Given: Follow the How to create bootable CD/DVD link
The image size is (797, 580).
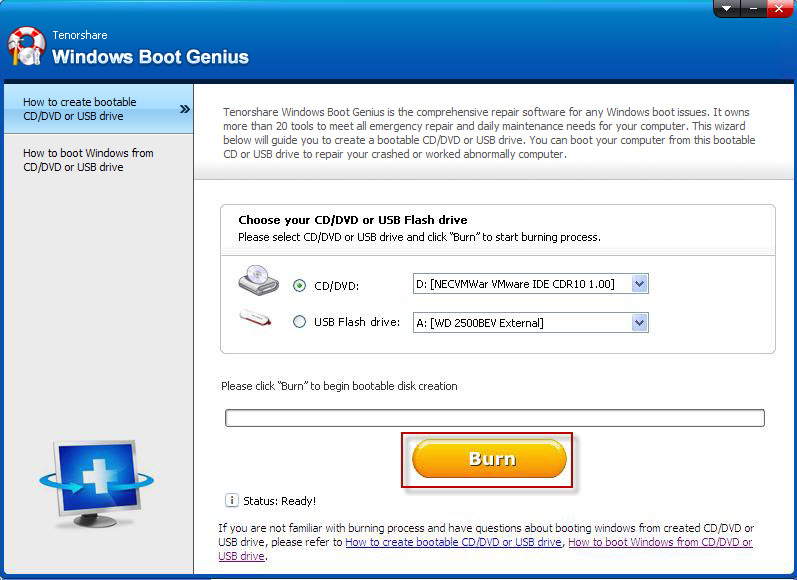Looking at the screenshot, I should click(453, 542).
